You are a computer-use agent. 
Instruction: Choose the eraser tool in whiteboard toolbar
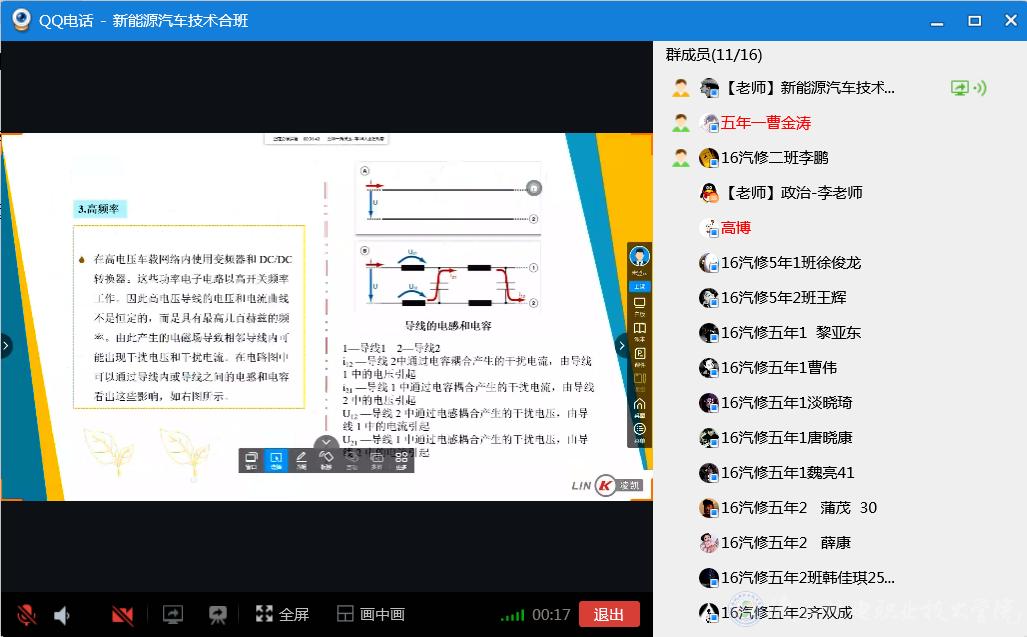[x=326, y=459]
